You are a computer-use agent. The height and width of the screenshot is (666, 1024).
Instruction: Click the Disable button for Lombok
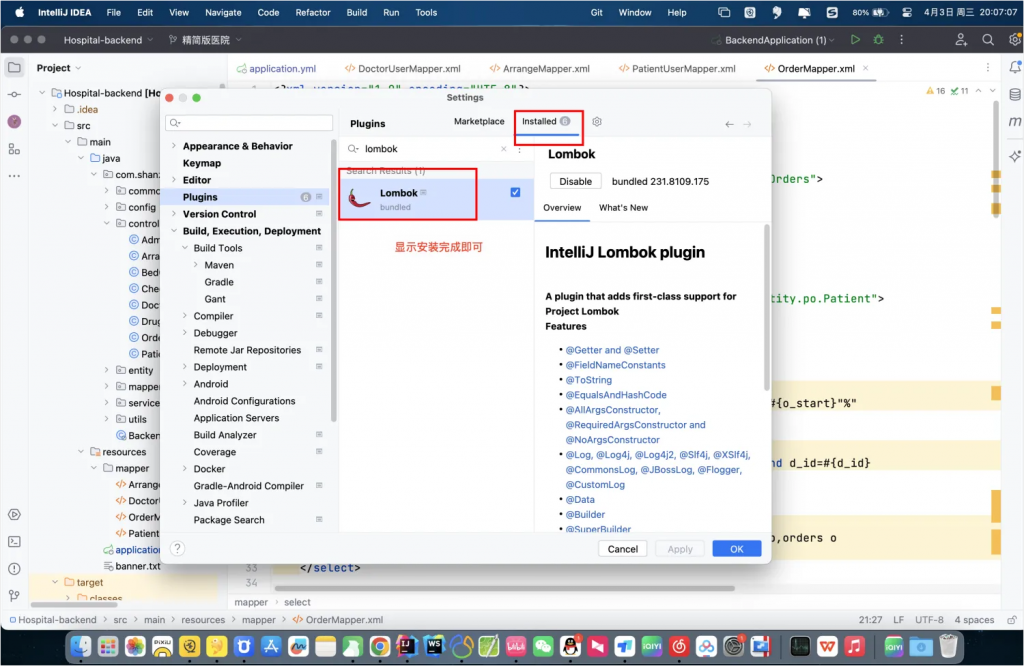(x=575, y=182)
